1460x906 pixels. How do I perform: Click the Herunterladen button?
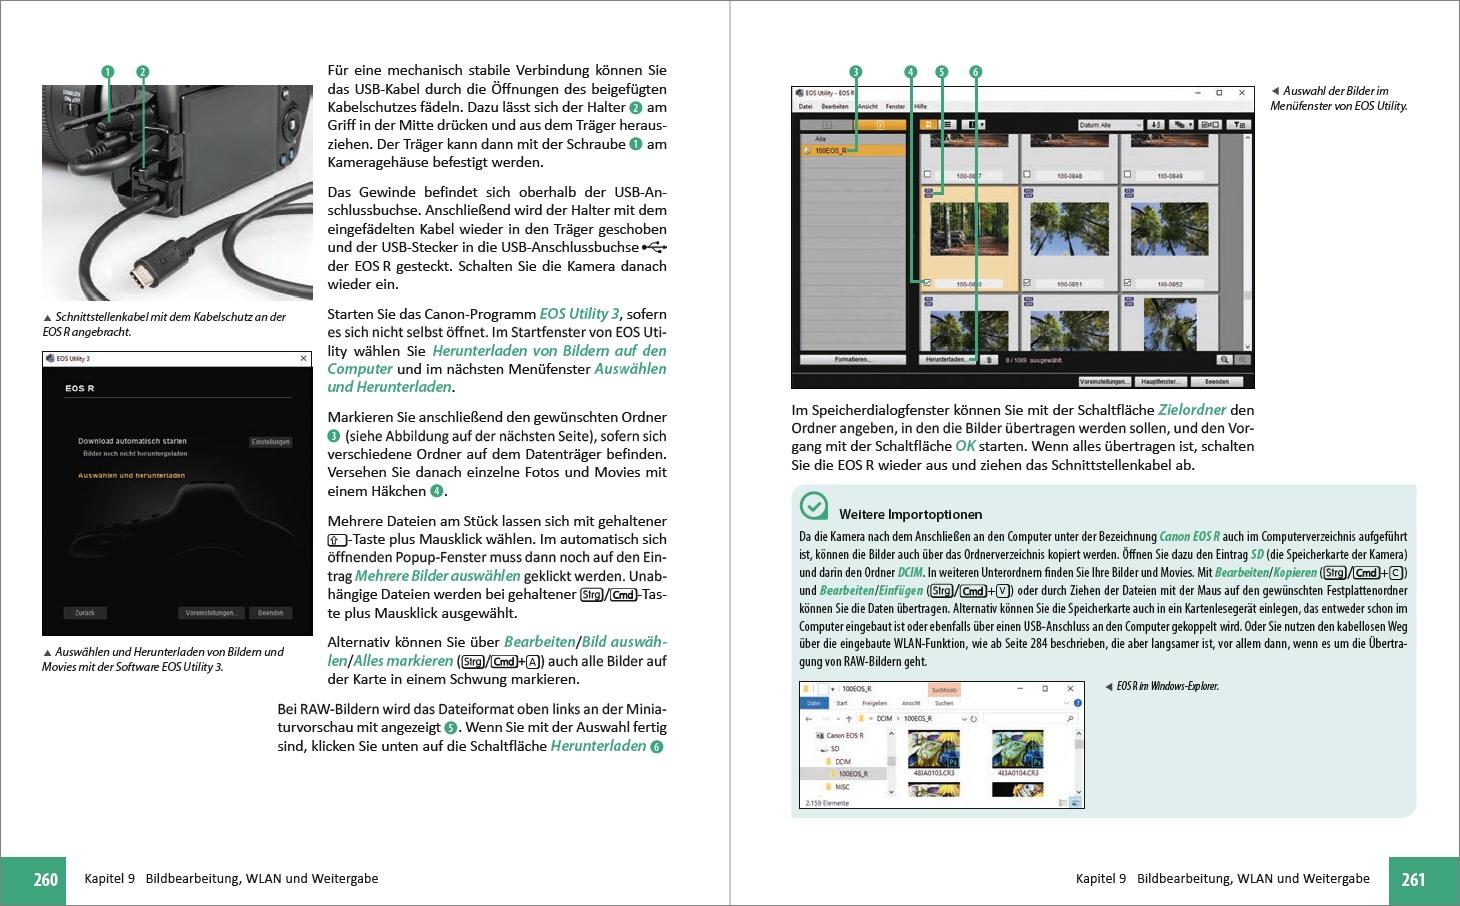point(945,360)
